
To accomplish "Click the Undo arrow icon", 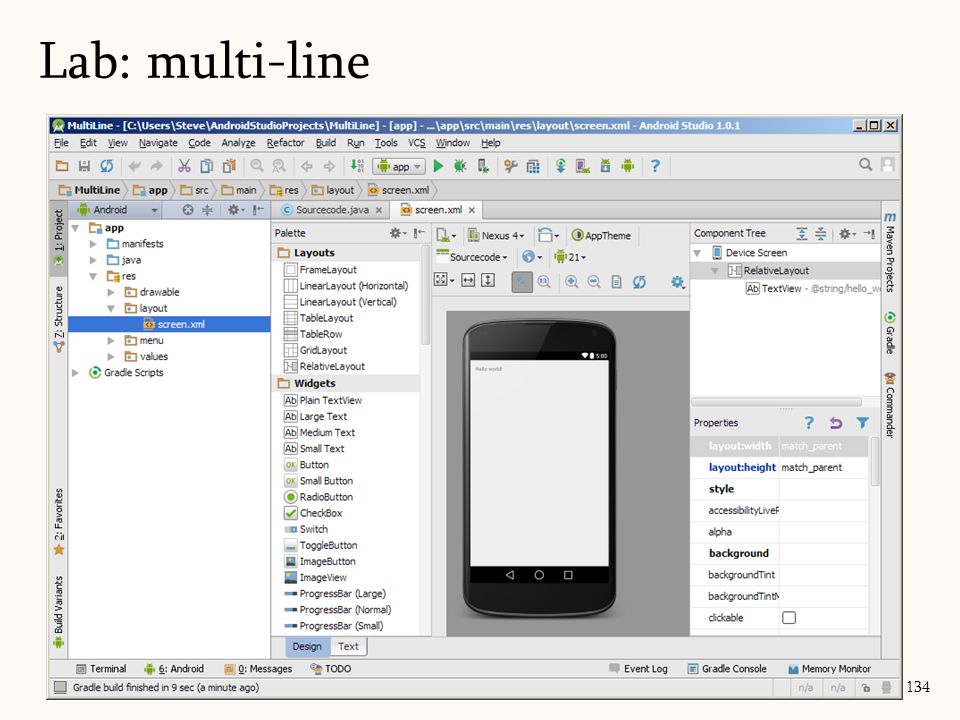I will pyautogui.click(x=135, y=166).
